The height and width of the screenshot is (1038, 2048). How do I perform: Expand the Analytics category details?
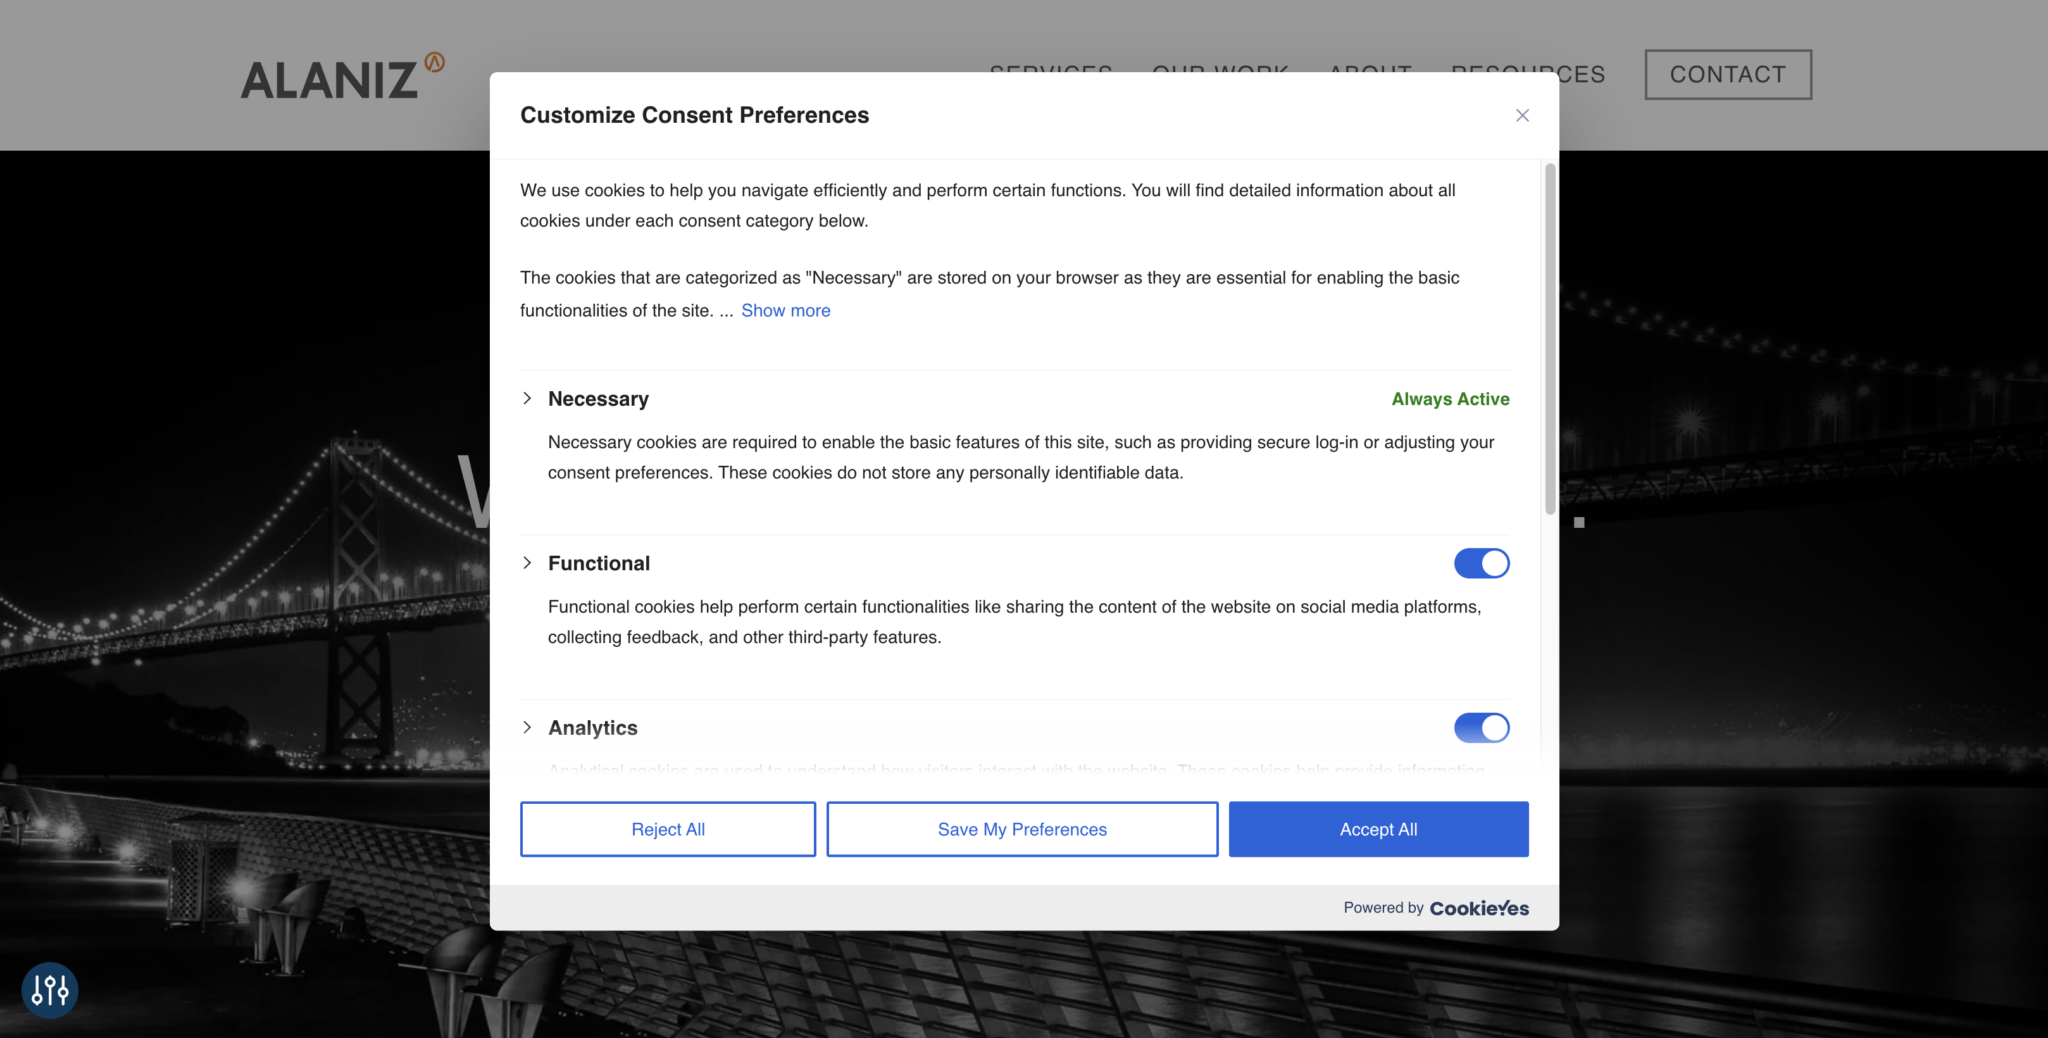527,728
